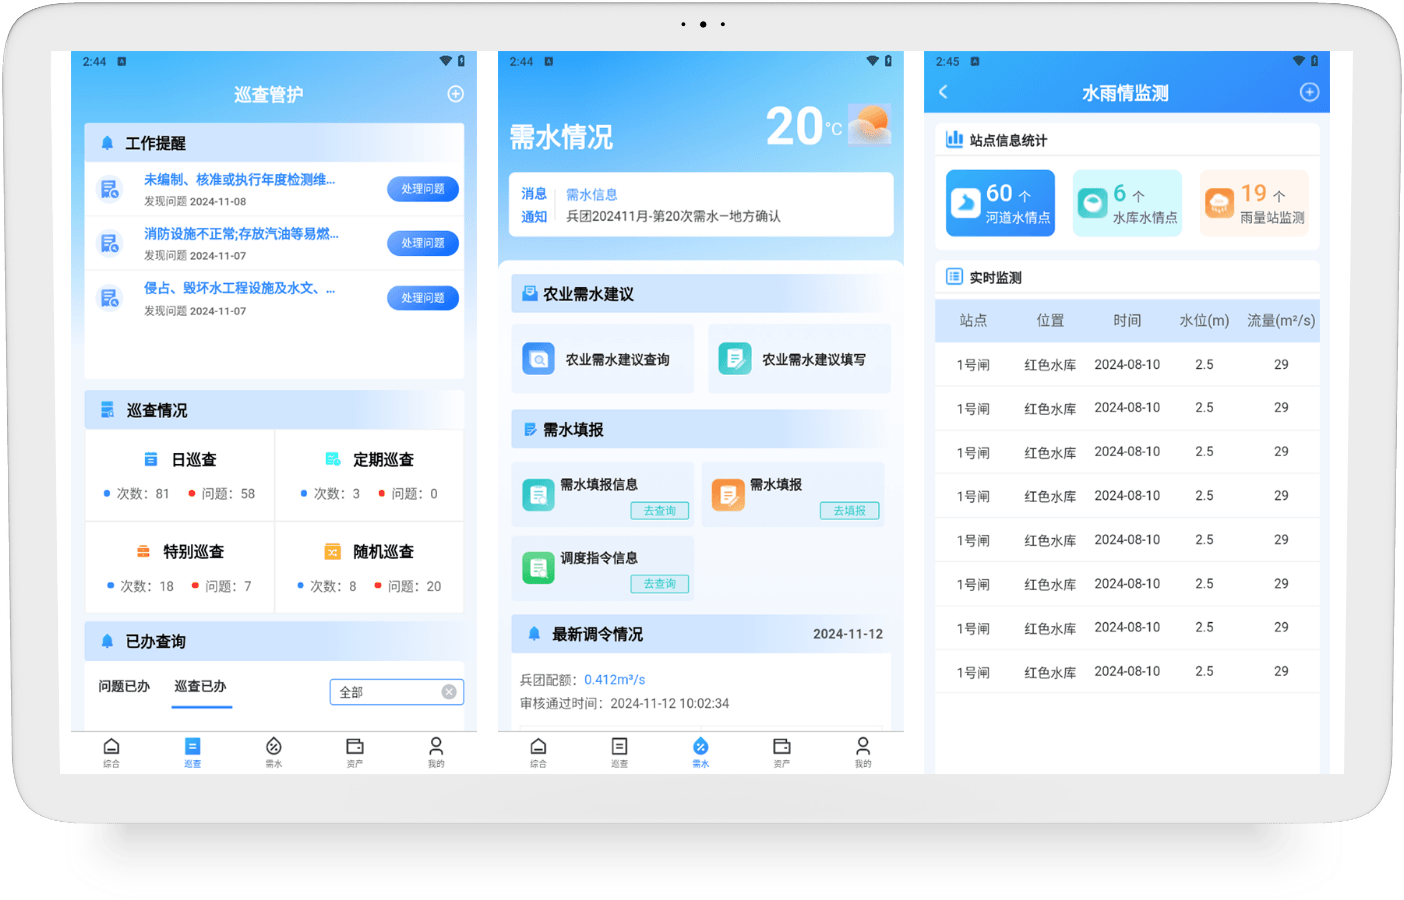Click 去查询 under 调度指令信息
Viewport: 1404px width, 900px height.
(660, 584)
